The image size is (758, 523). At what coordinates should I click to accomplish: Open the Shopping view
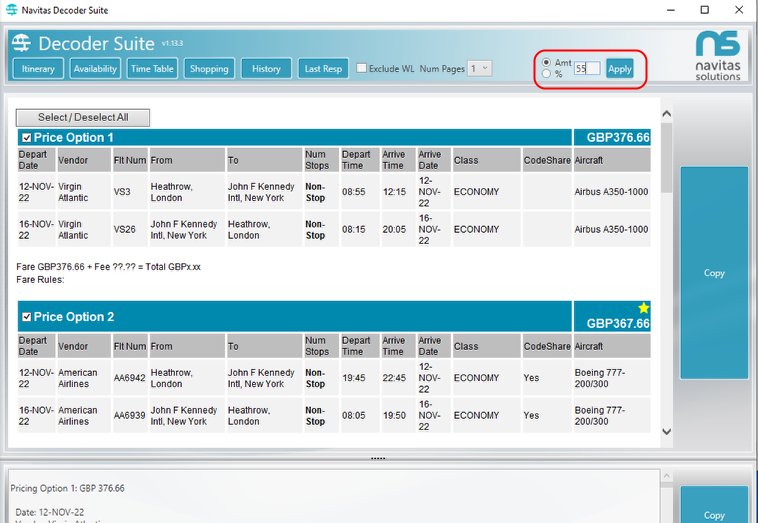tap(209, 69)
